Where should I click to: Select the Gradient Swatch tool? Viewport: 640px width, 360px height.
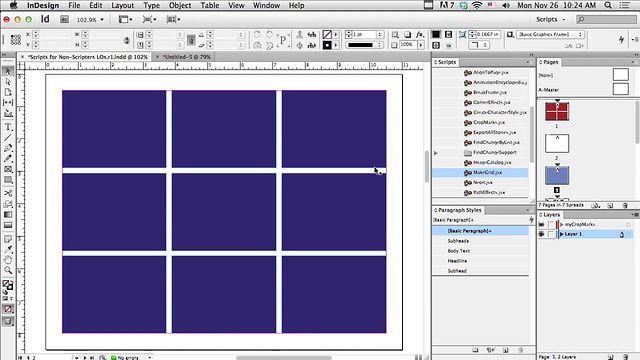pyautogui.click(x=8, y=214)
